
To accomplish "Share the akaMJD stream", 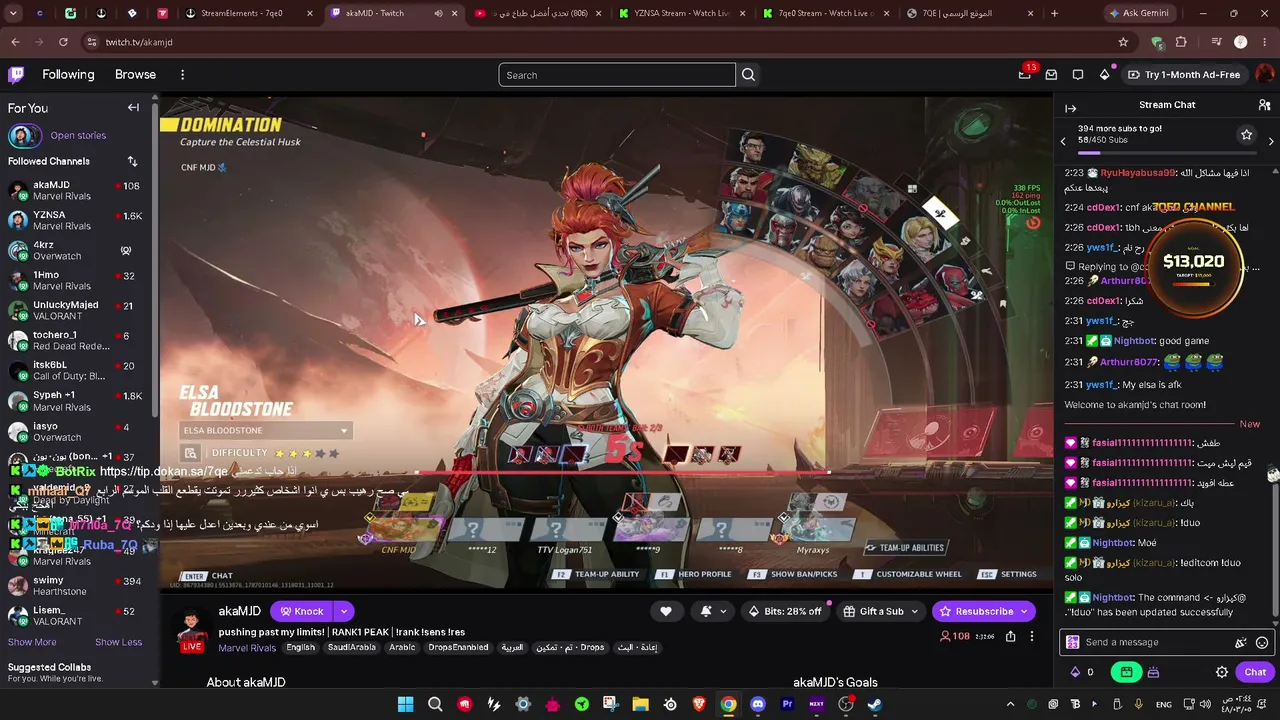I will click(1010, 636).
